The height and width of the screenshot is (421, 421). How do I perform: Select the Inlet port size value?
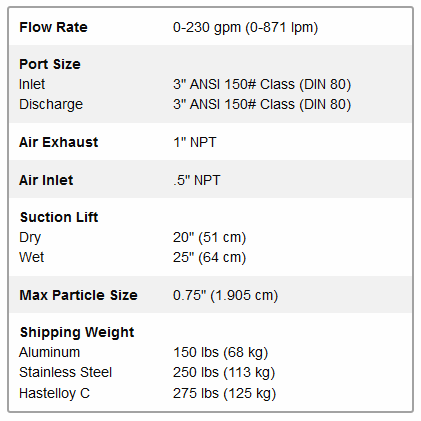coord(262,84)
